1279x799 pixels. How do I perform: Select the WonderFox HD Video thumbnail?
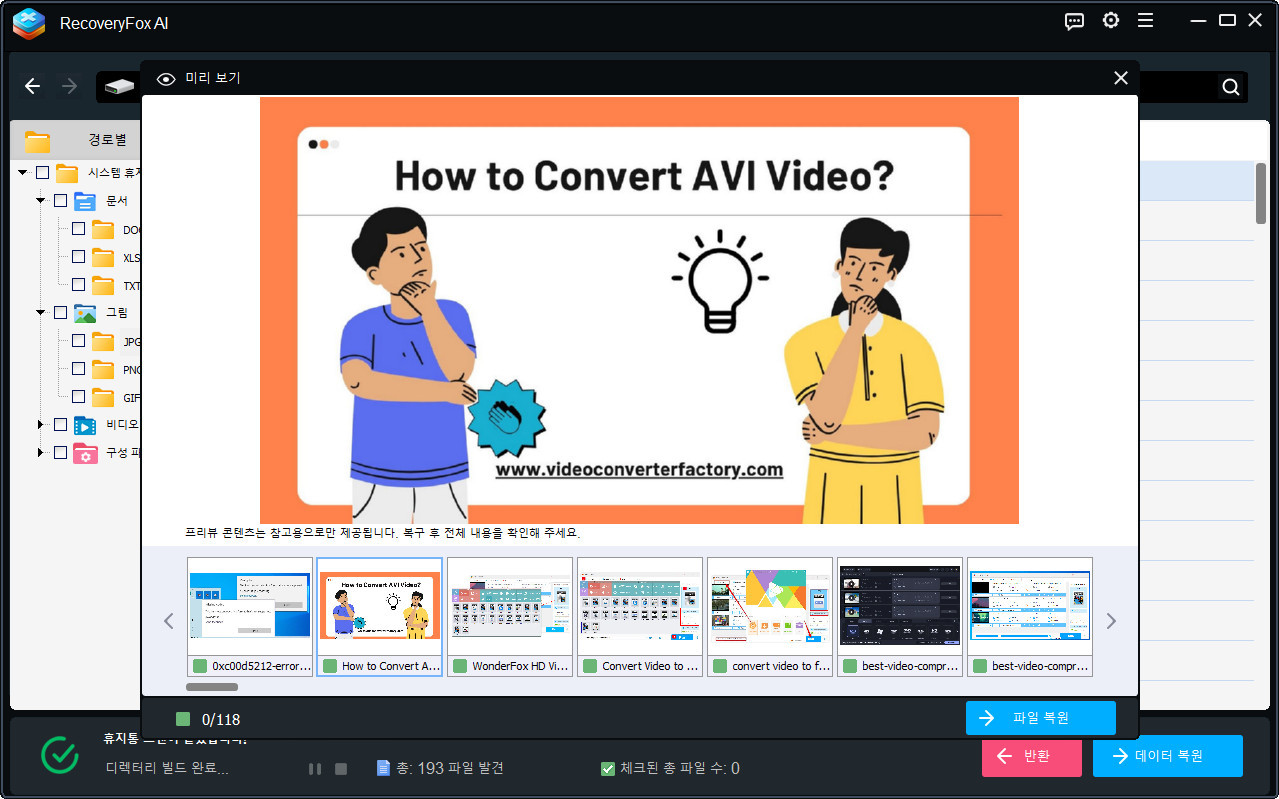point(510,616)
